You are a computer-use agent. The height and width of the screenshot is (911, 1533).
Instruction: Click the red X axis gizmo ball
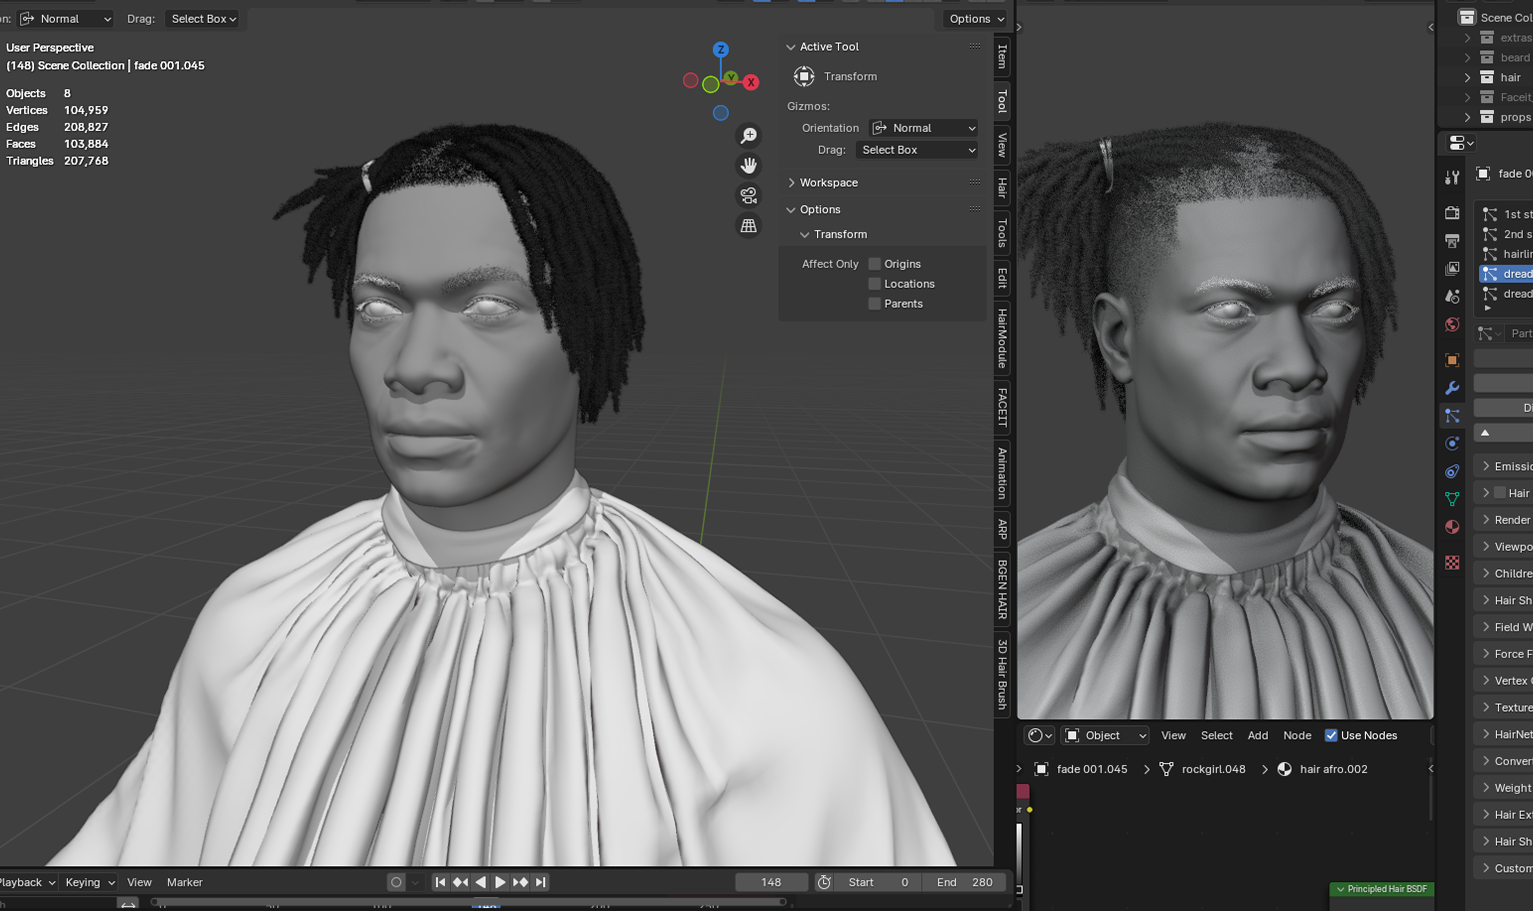coord(751,83)
